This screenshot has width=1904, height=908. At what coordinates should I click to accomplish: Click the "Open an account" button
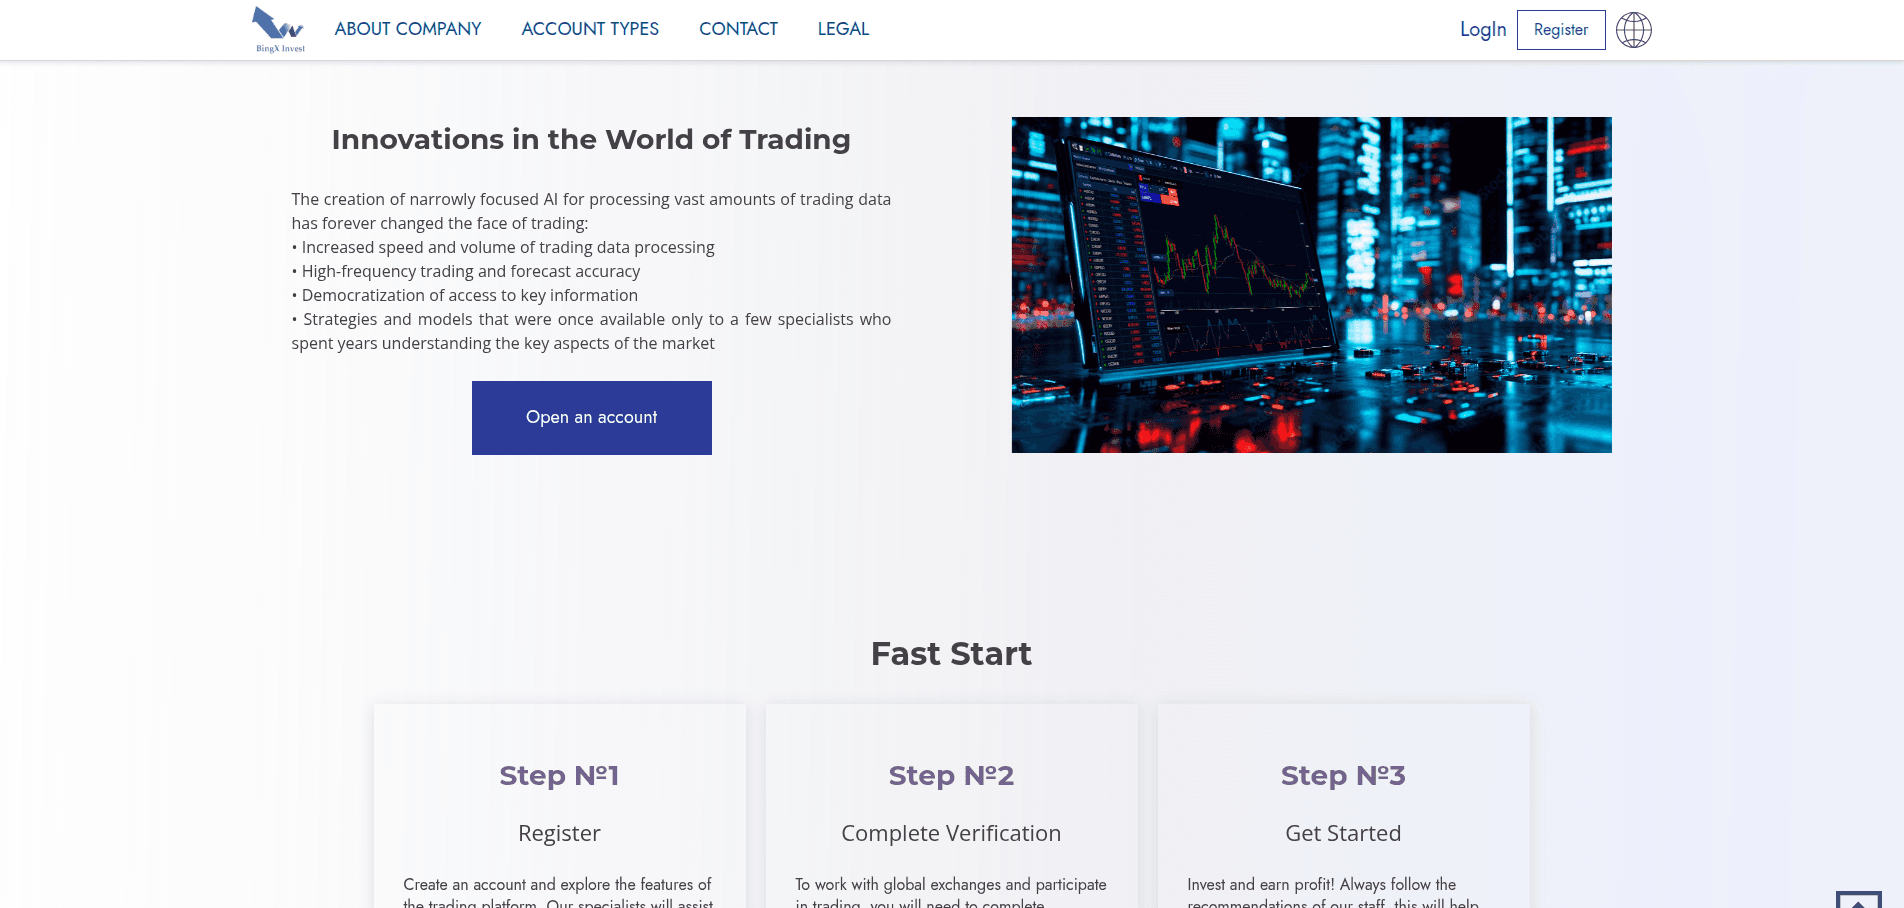pyautogui.click(x=591, y=417)
